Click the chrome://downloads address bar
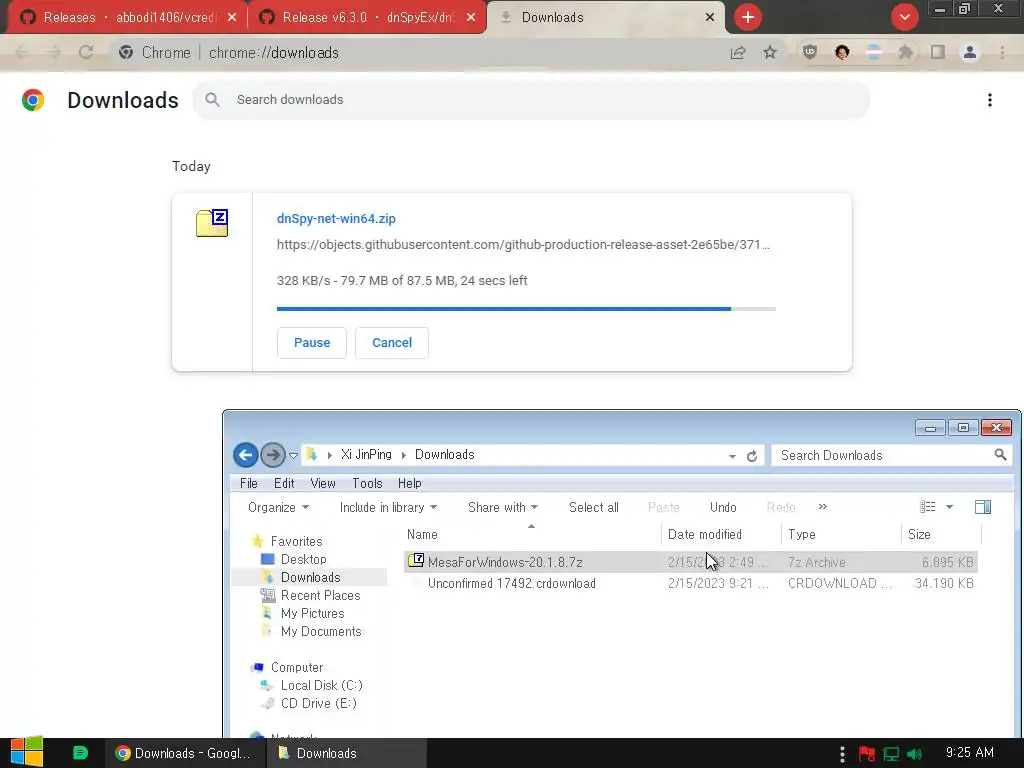Image resolution: width=1024 pixels, height=768 pixels. [x=418, y=53]
